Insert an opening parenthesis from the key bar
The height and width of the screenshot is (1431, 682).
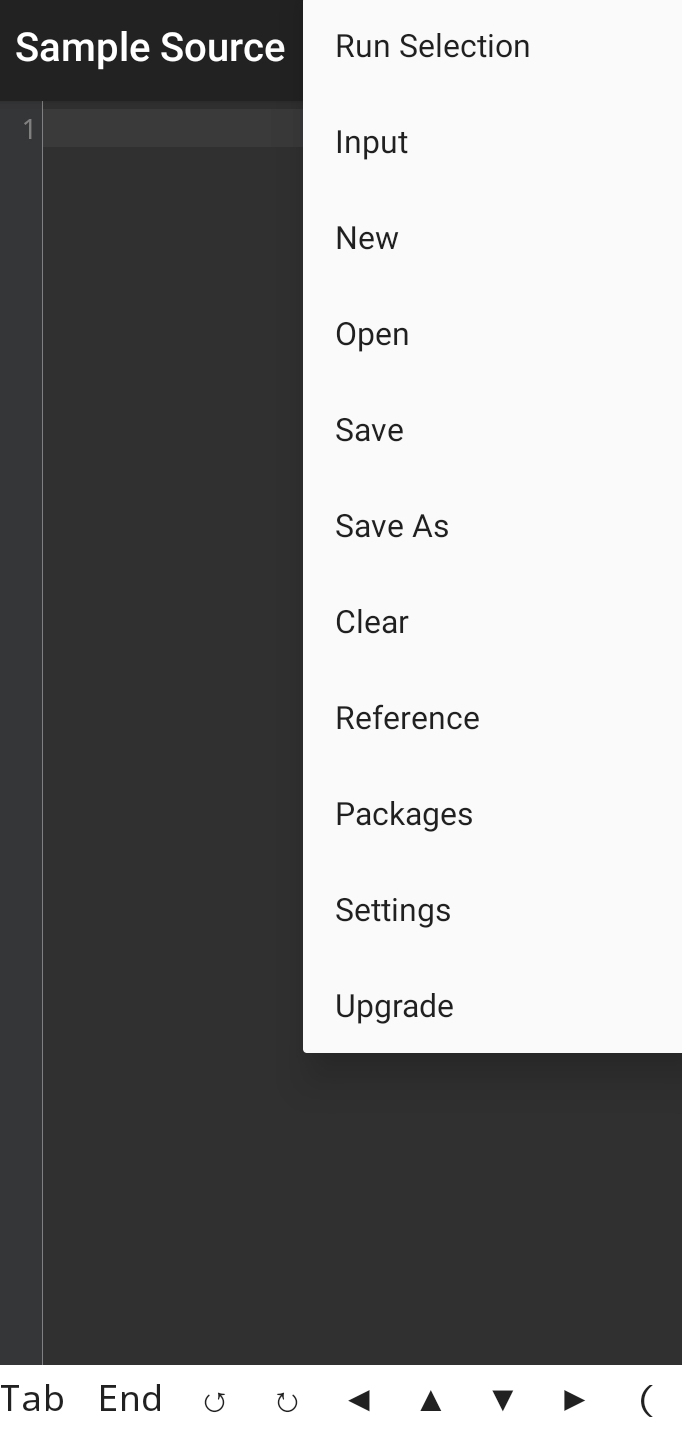coord(646,1401)
